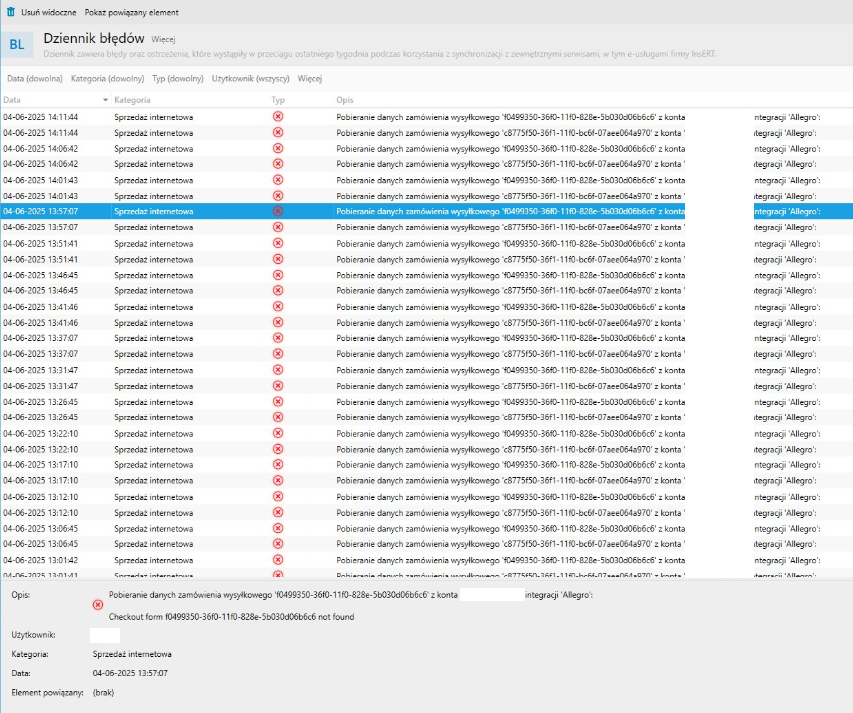Open Więcej next to the Dziennik błędów title

coord(163,39)
